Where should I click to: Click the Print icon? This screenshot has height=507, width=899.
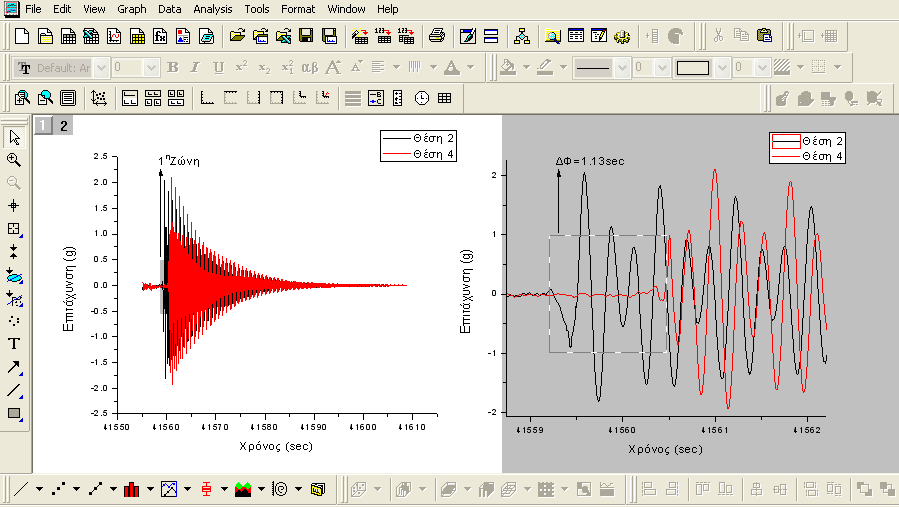(437, 36)
